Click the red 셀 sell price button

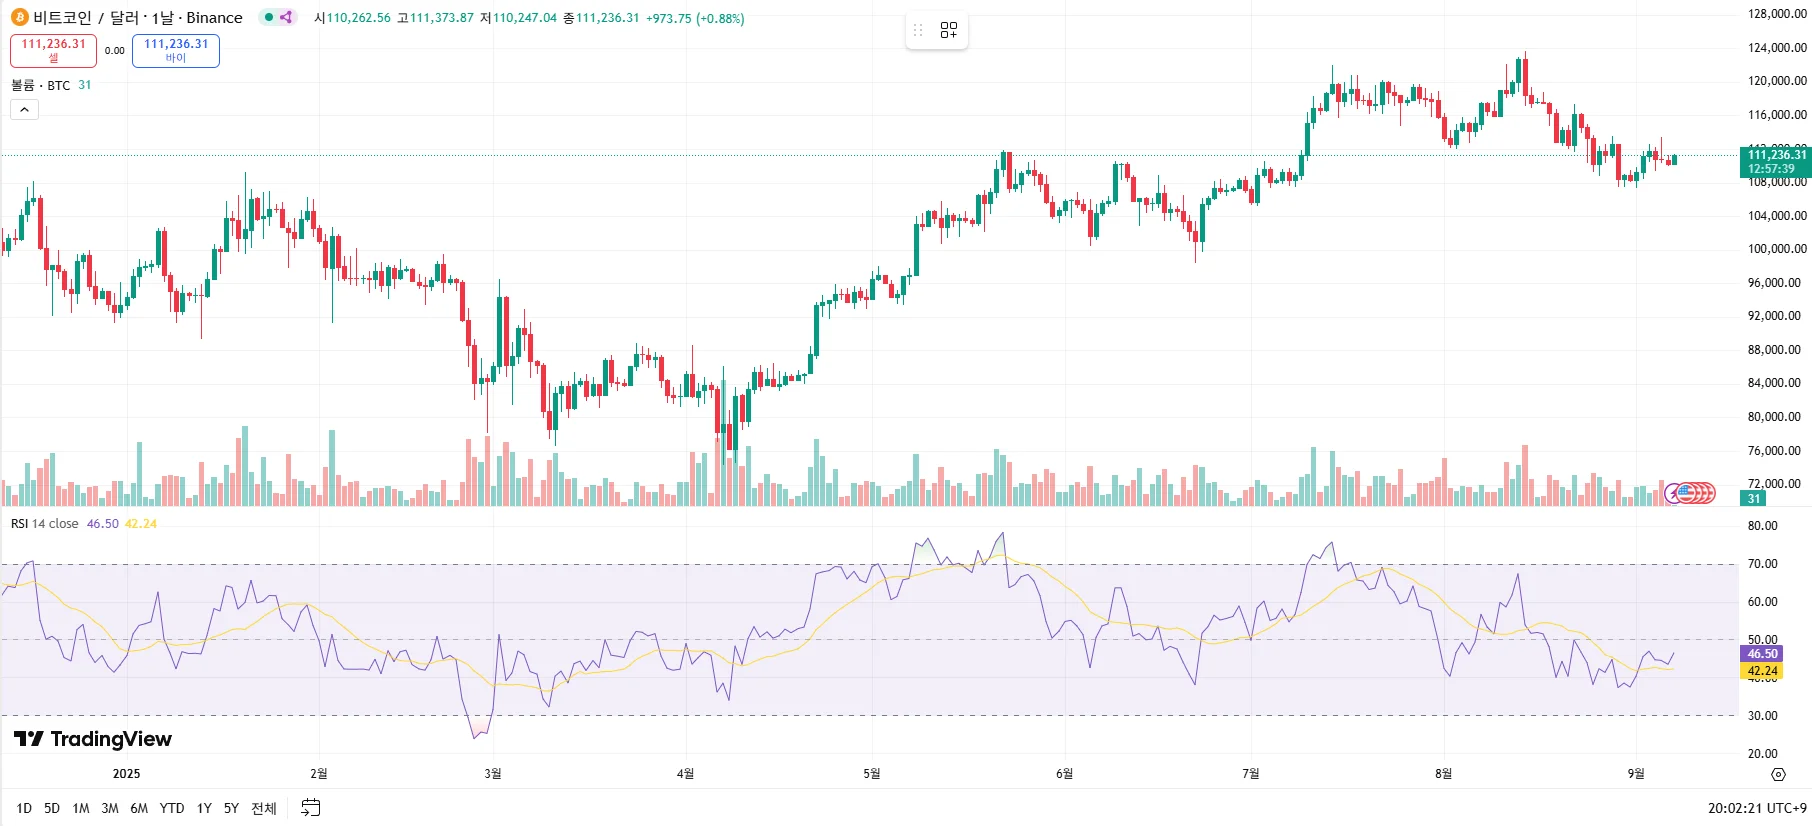click(53, 51)
